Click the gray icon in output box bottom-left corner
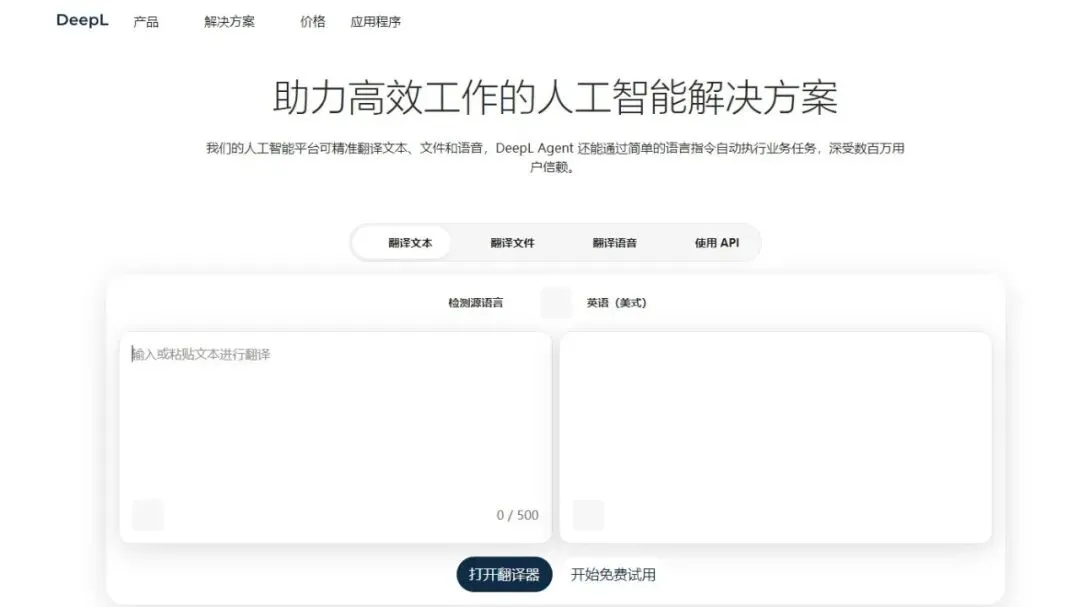Viewport: 1080px width, 607px height. 588,515
